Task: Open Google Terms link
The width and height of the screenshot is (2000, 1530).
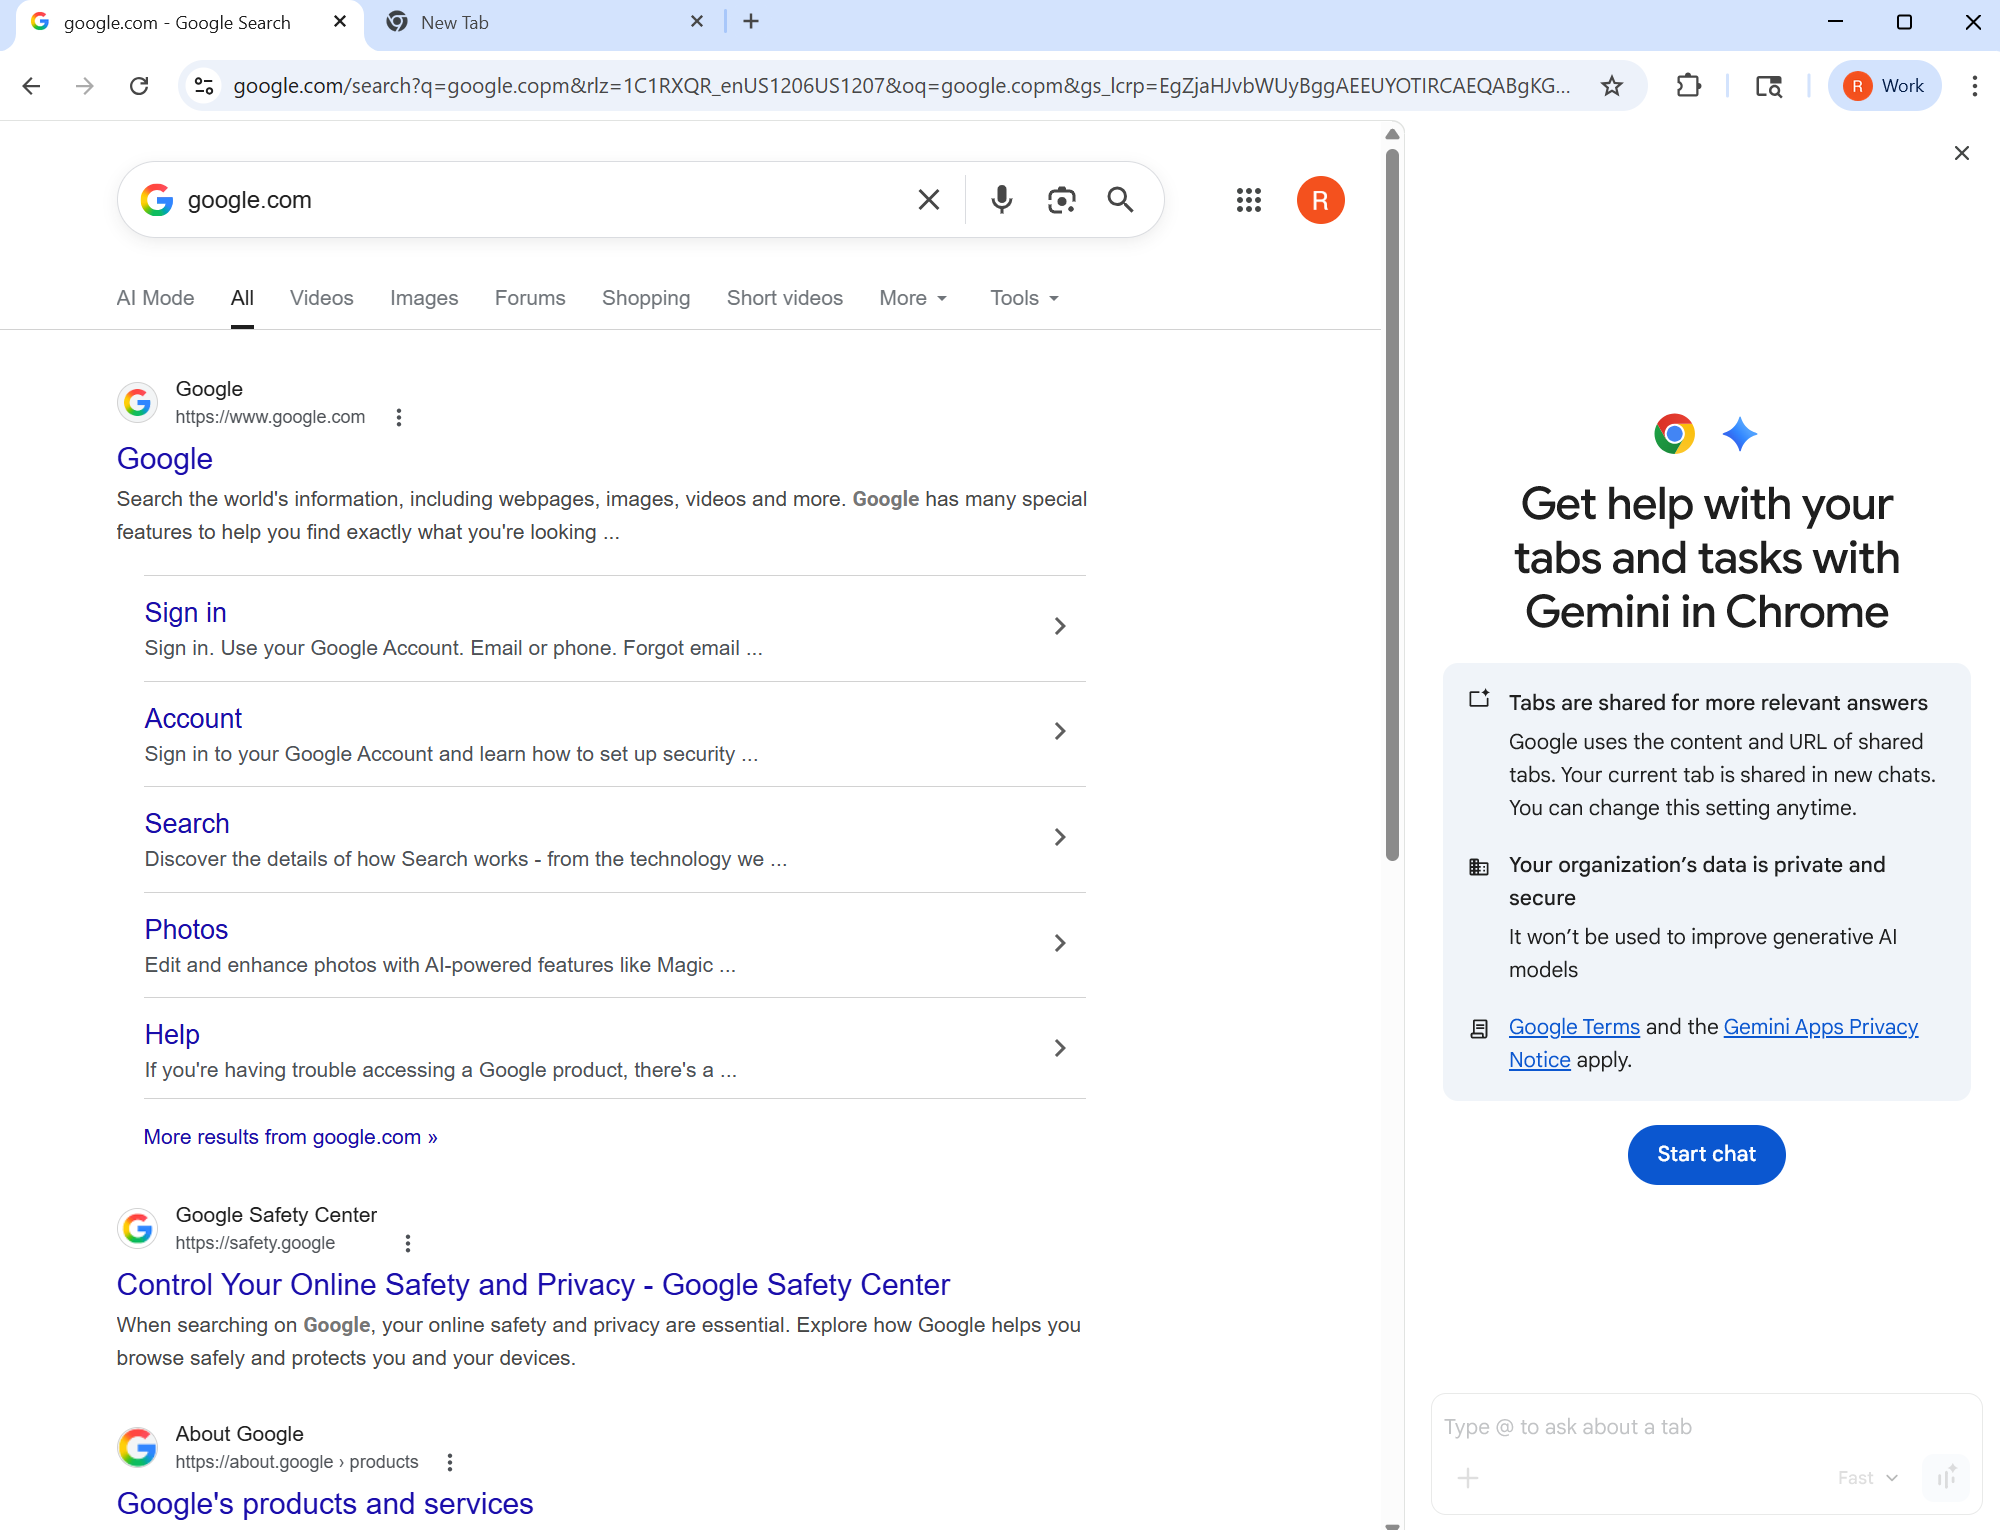Action: tap(1574, 1027)
